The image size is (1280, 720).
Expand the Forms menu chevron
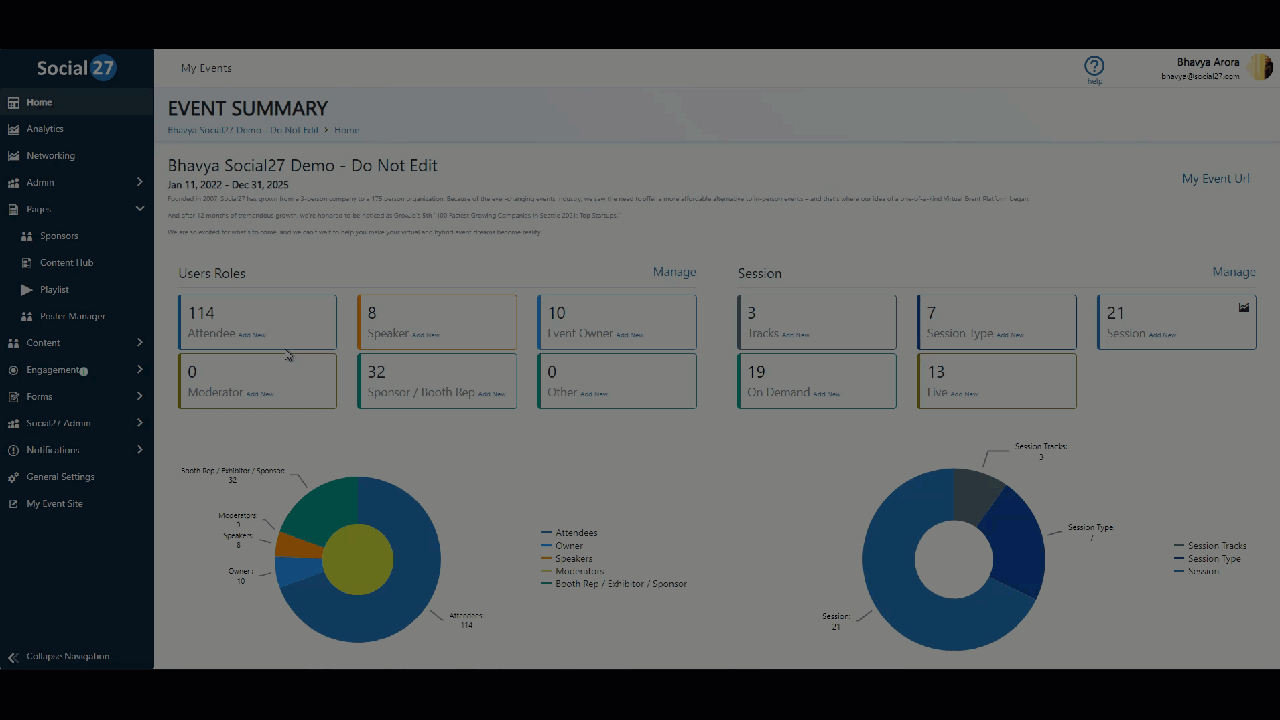click(x=140, y=397)
